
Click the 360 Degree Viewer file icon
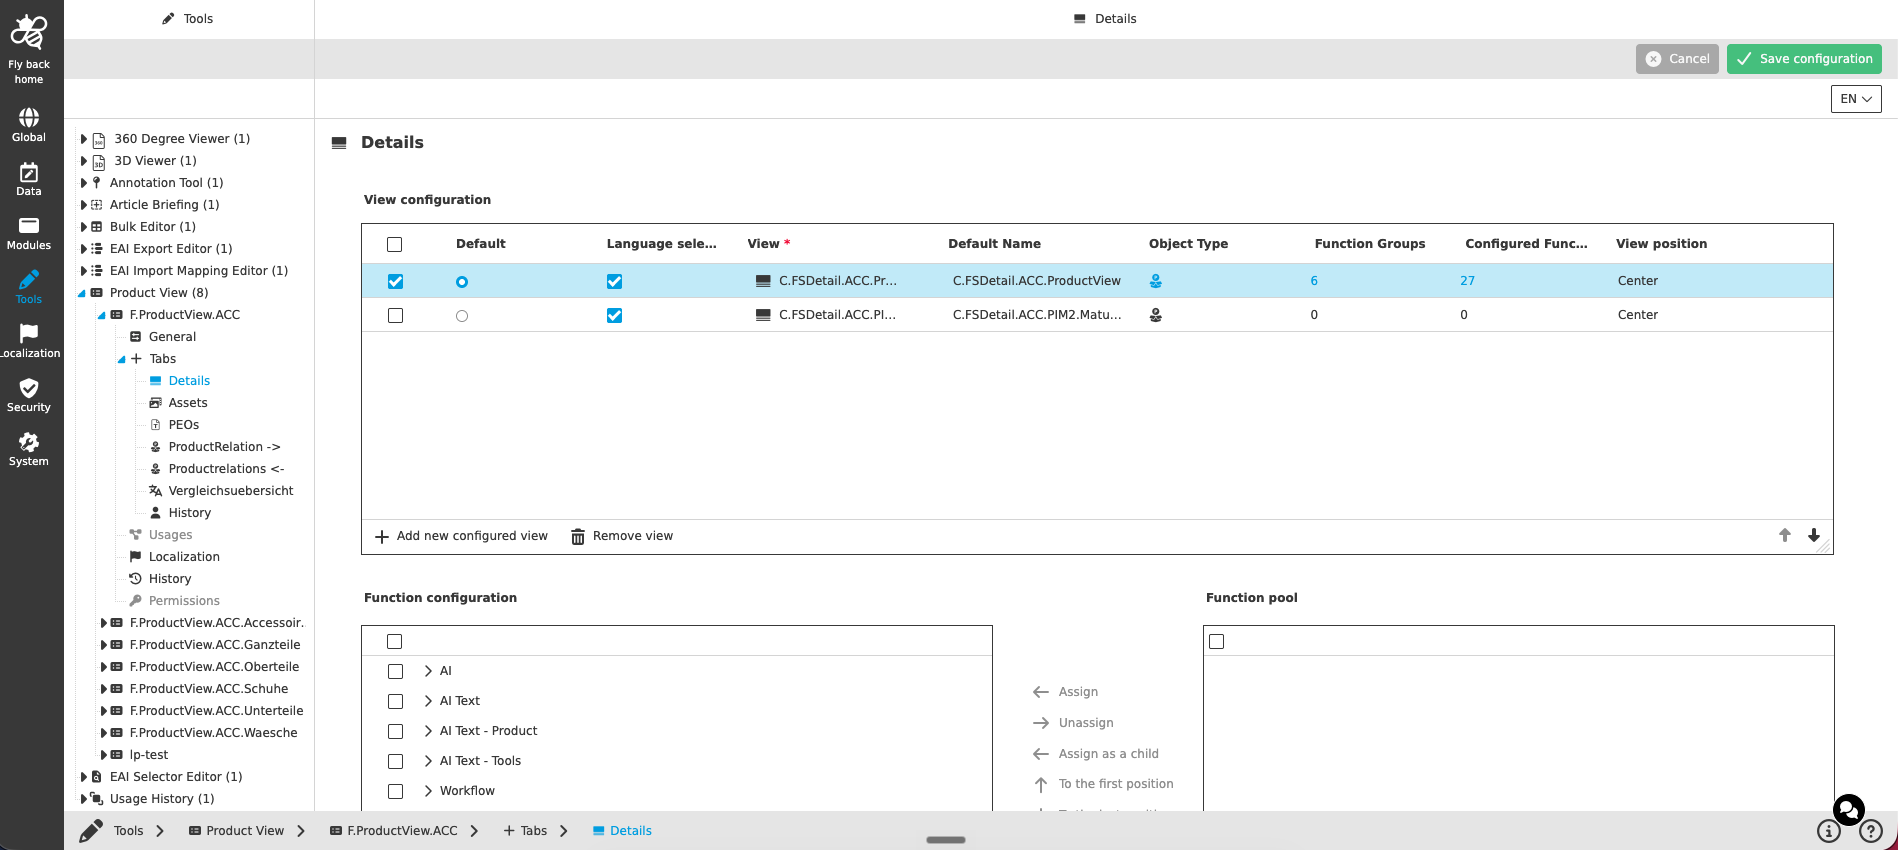click(x=99, y=140)
